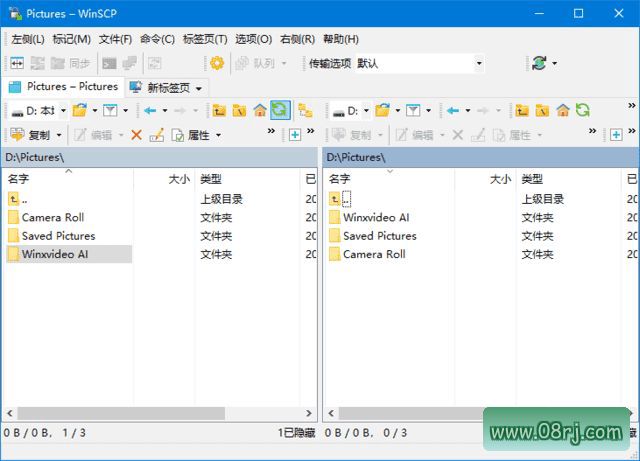Click left panel scrollbar right arrow
640x461 pixels.
pyautogui.click(x=309, y=413)
